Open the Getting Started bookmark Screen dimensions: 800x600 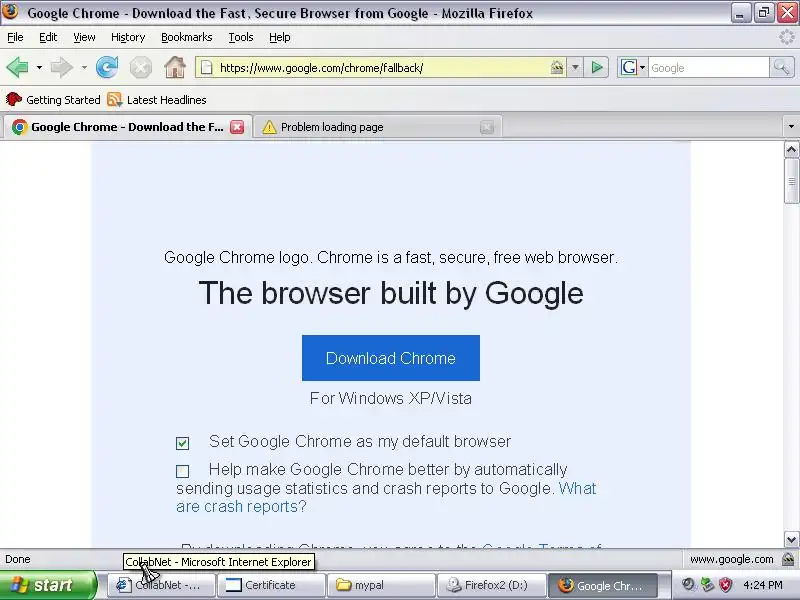click(x=53, y=100)
